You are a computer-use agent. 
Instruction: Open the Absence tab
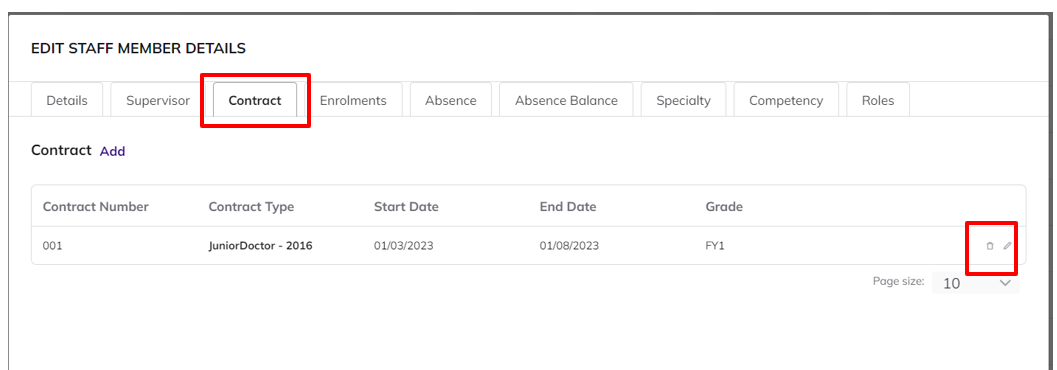(x=451, y=100)
